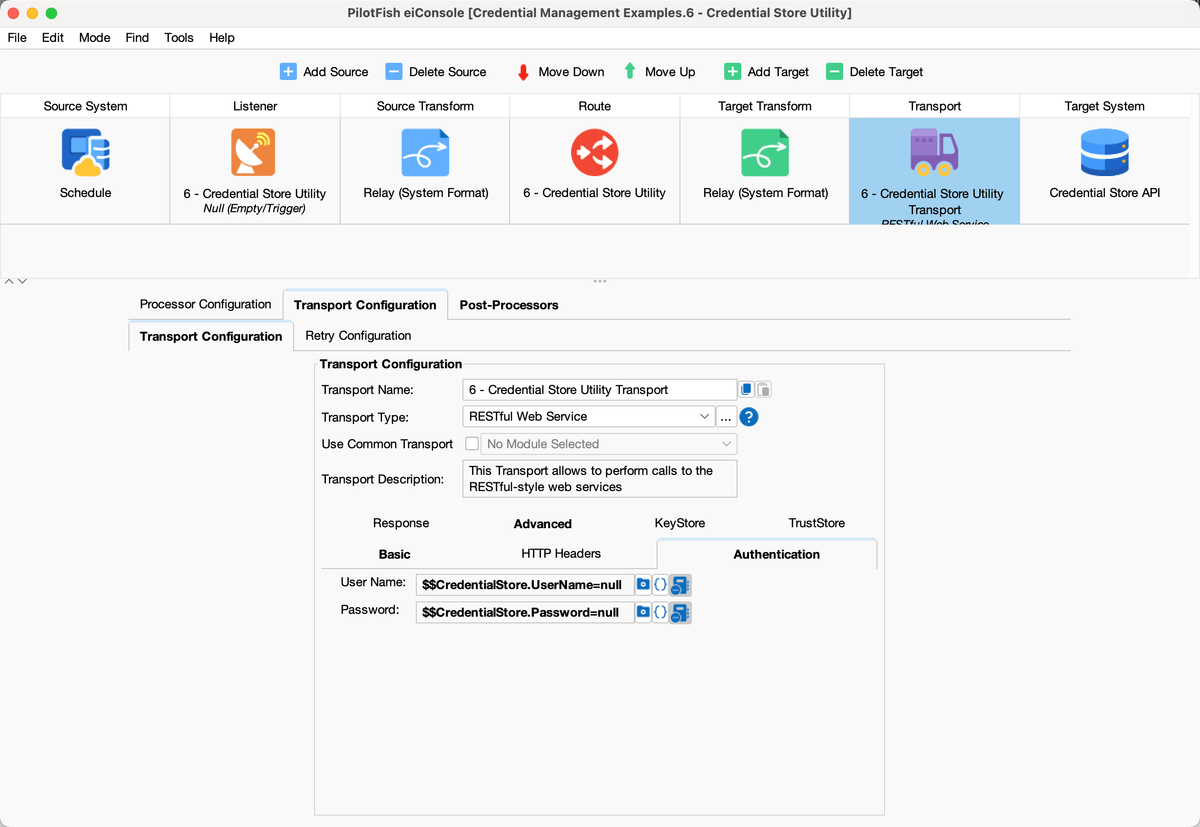
Task: Open the HTTP Headers tab
Action: click(x=561, y=553)
